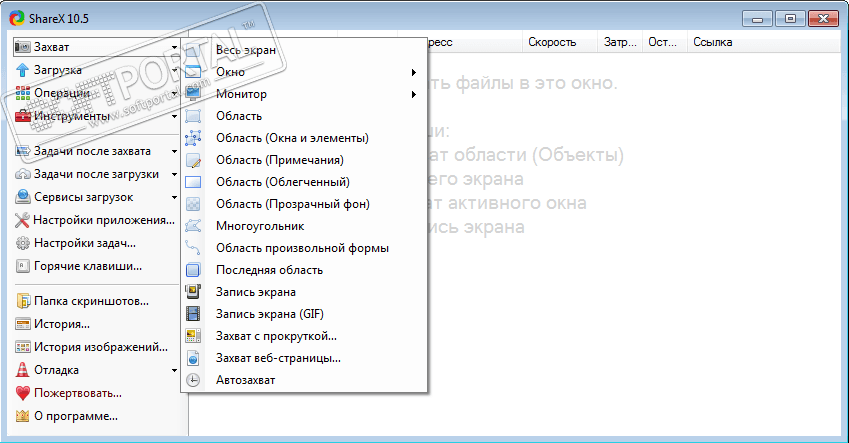Click the Область (Окна и элементы) icon
Viewport: 849px width, 443px height.
193,138
